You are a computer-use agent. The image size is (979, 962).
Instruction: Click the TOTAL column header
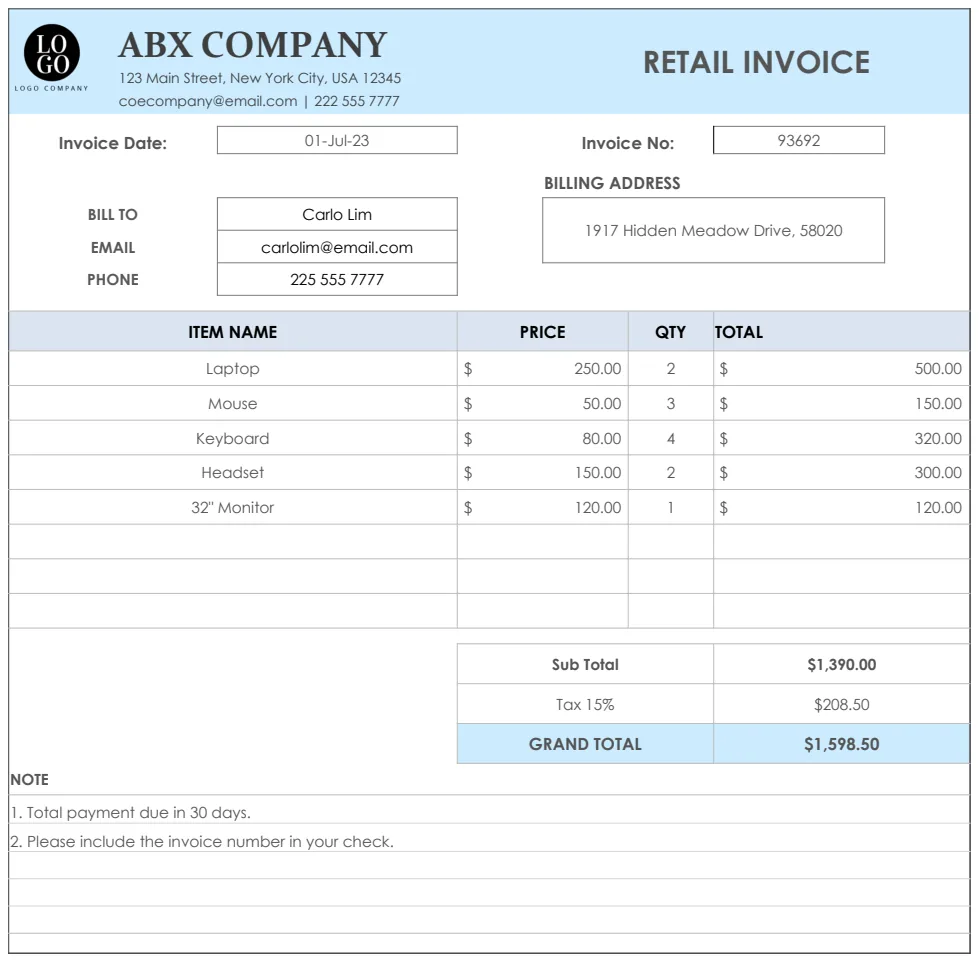(x=842, y=332)
